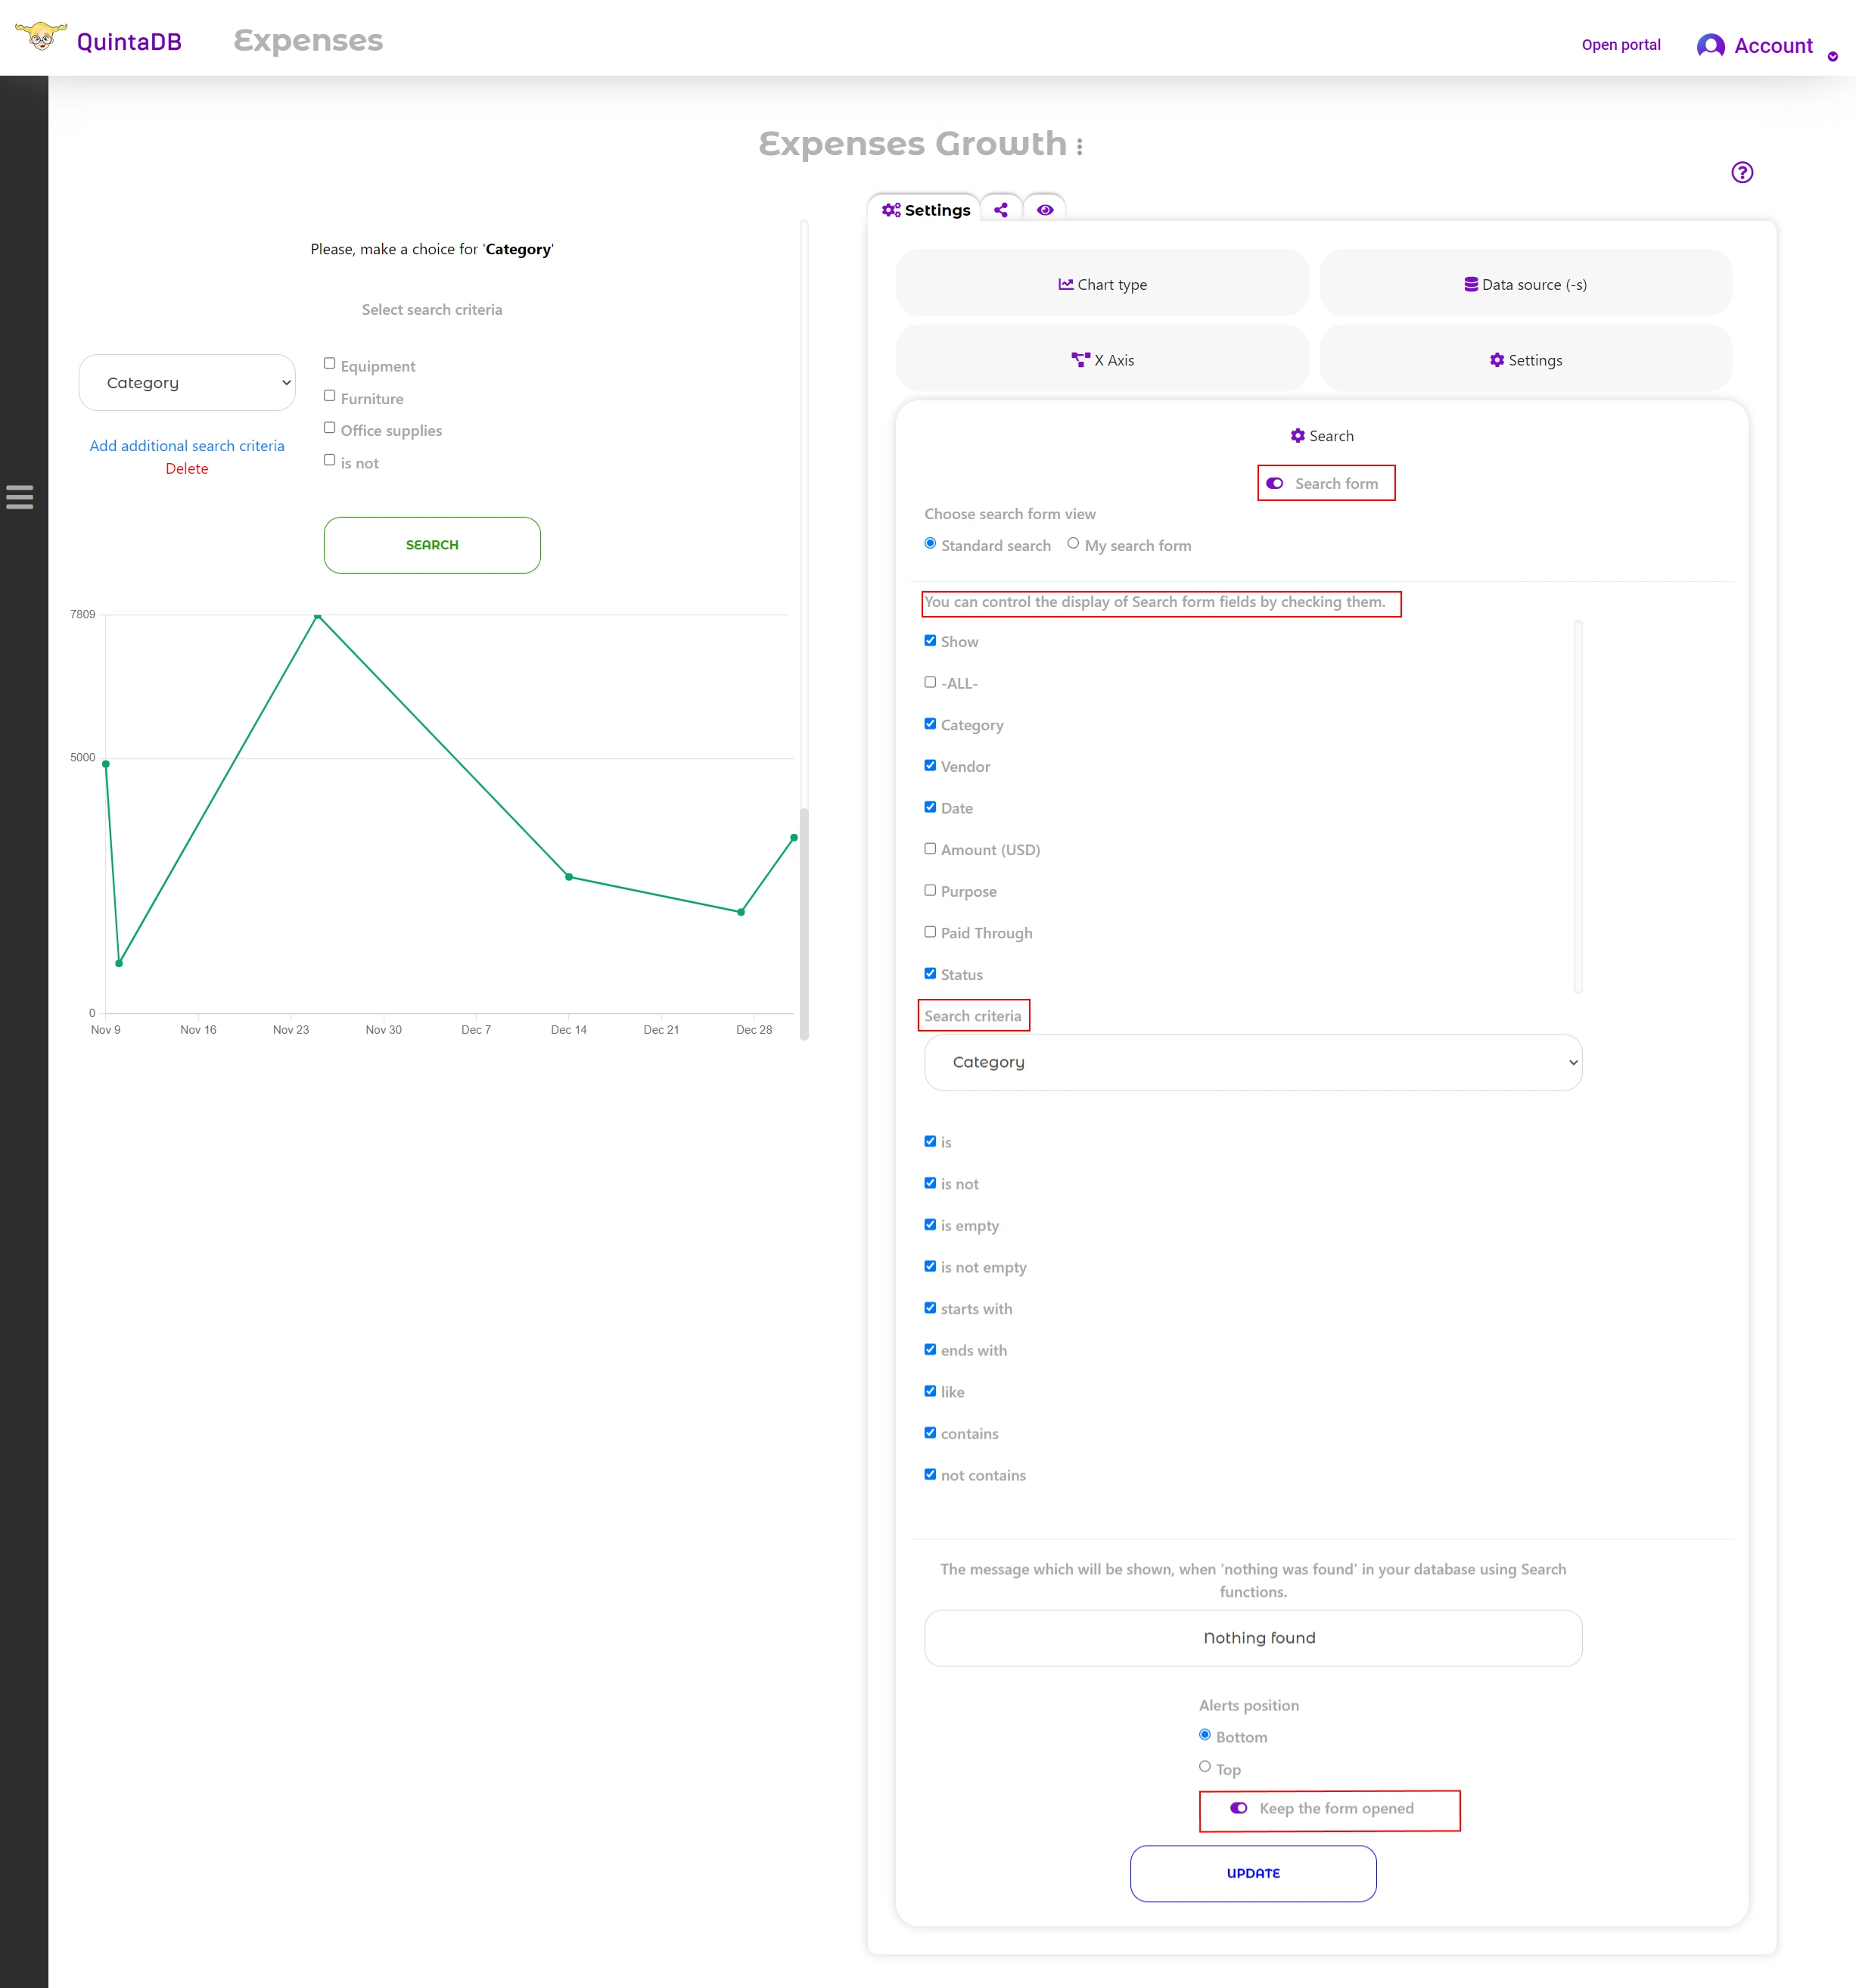Check the Purpose checkbox

click(x=930, y=890)
